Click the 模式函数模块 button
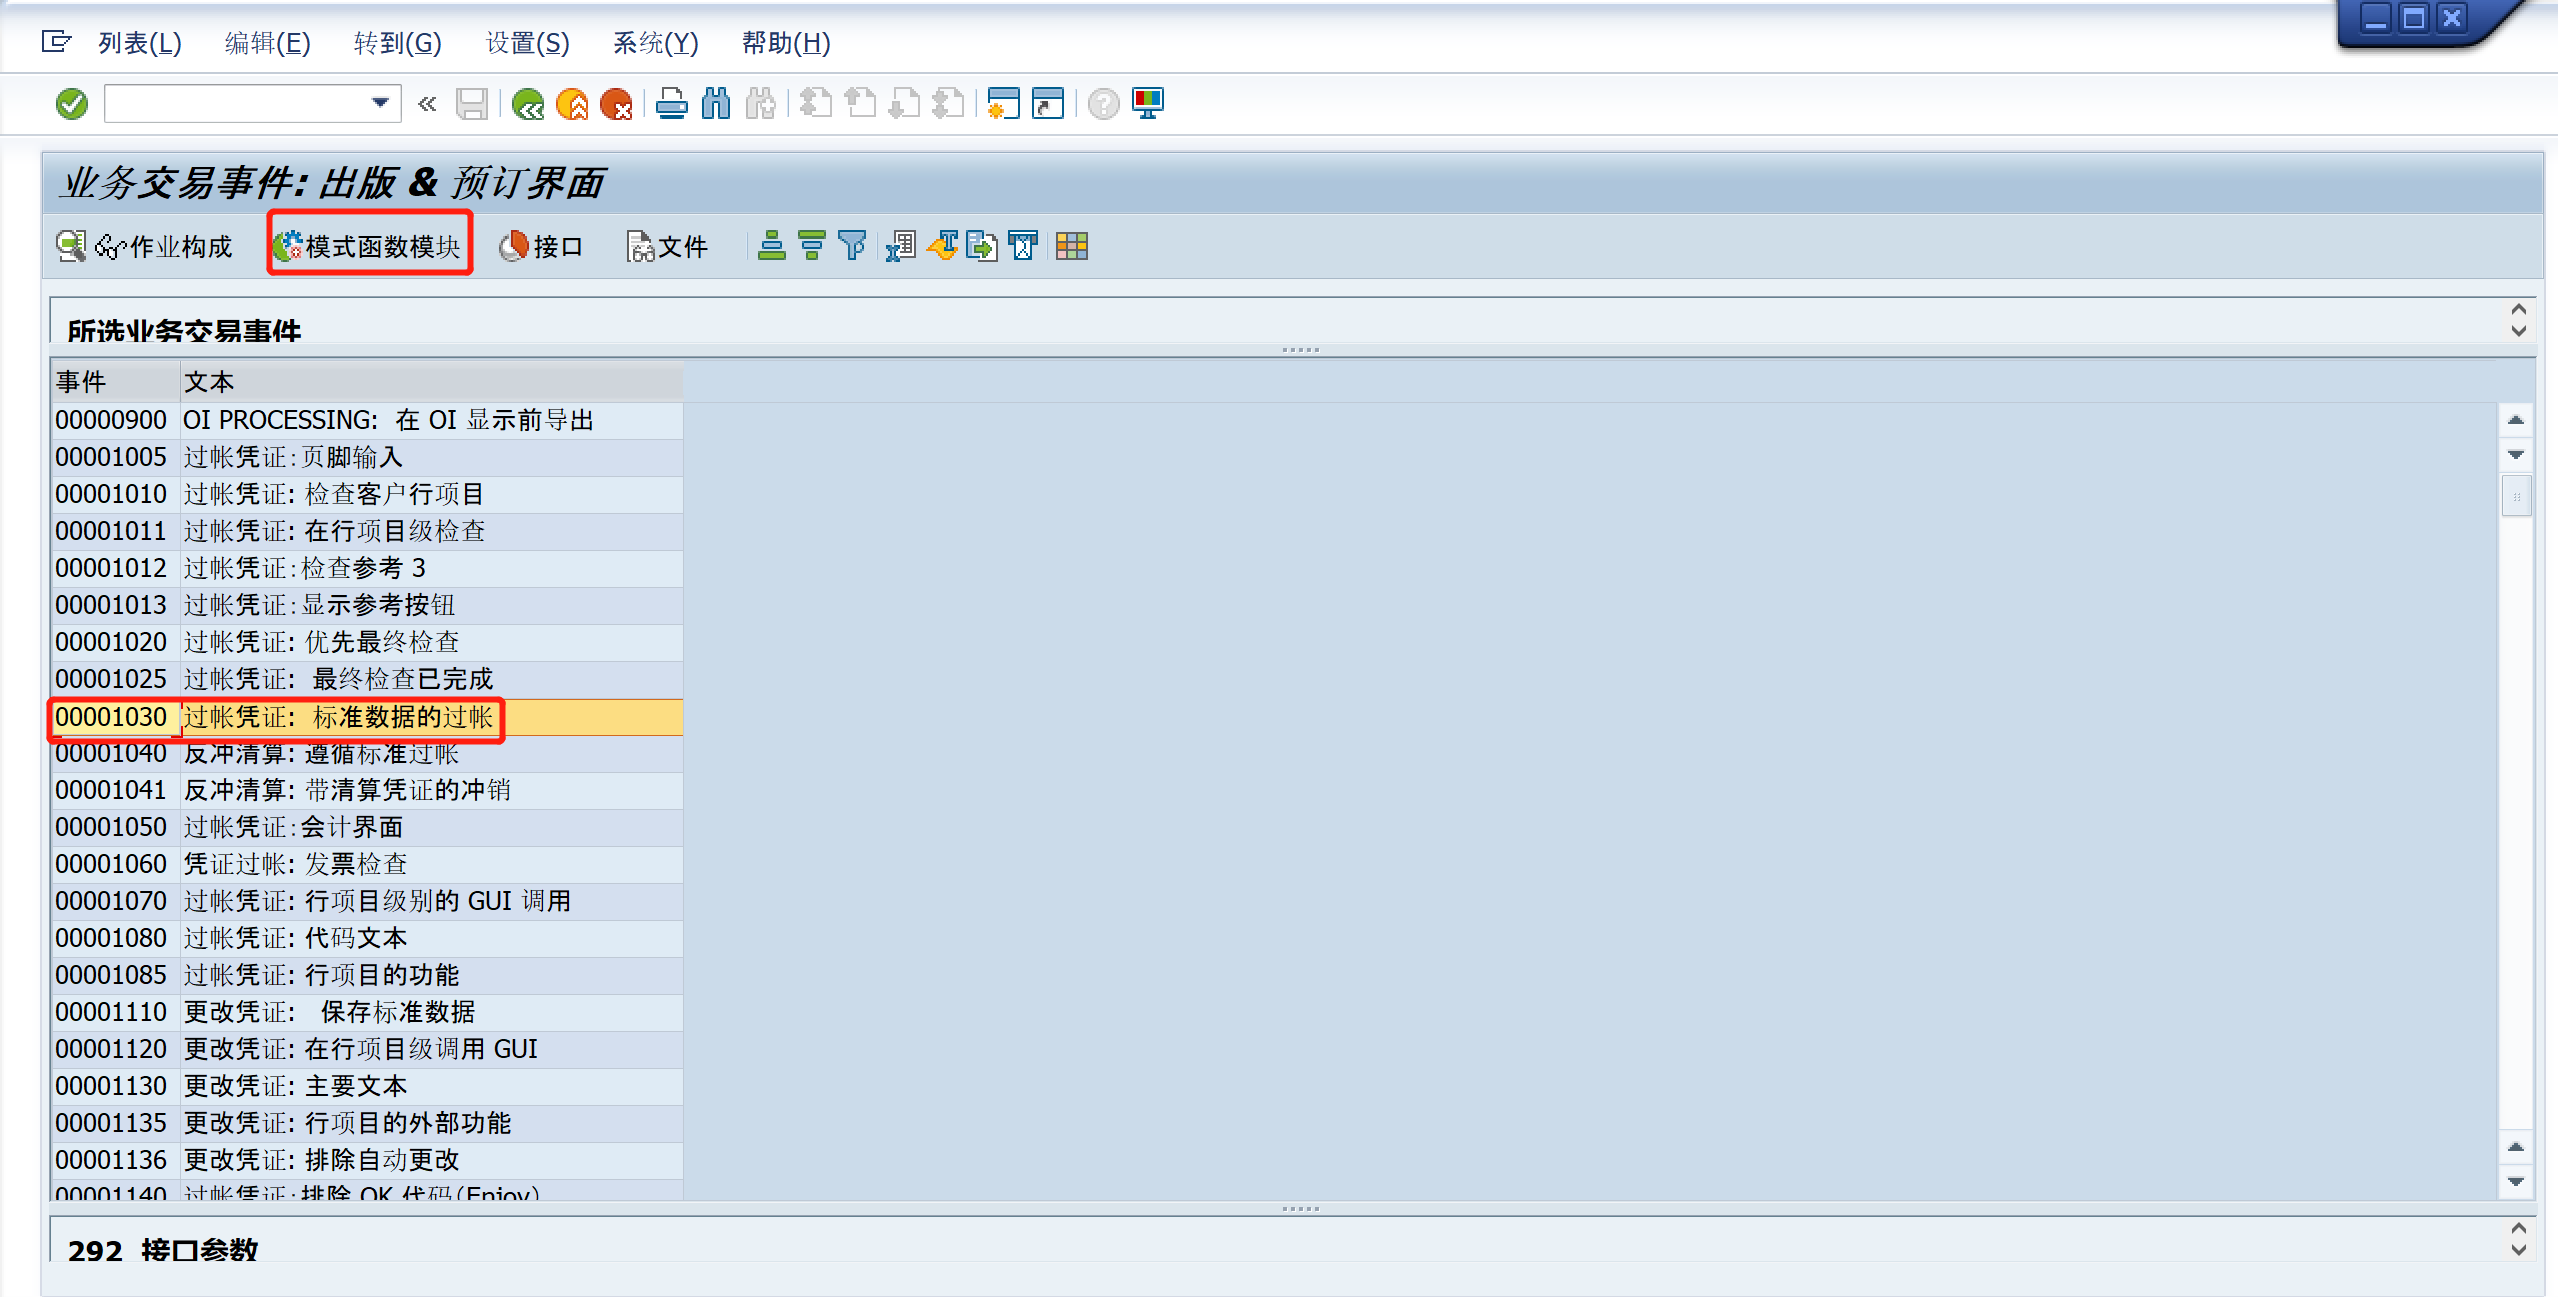 369,246
